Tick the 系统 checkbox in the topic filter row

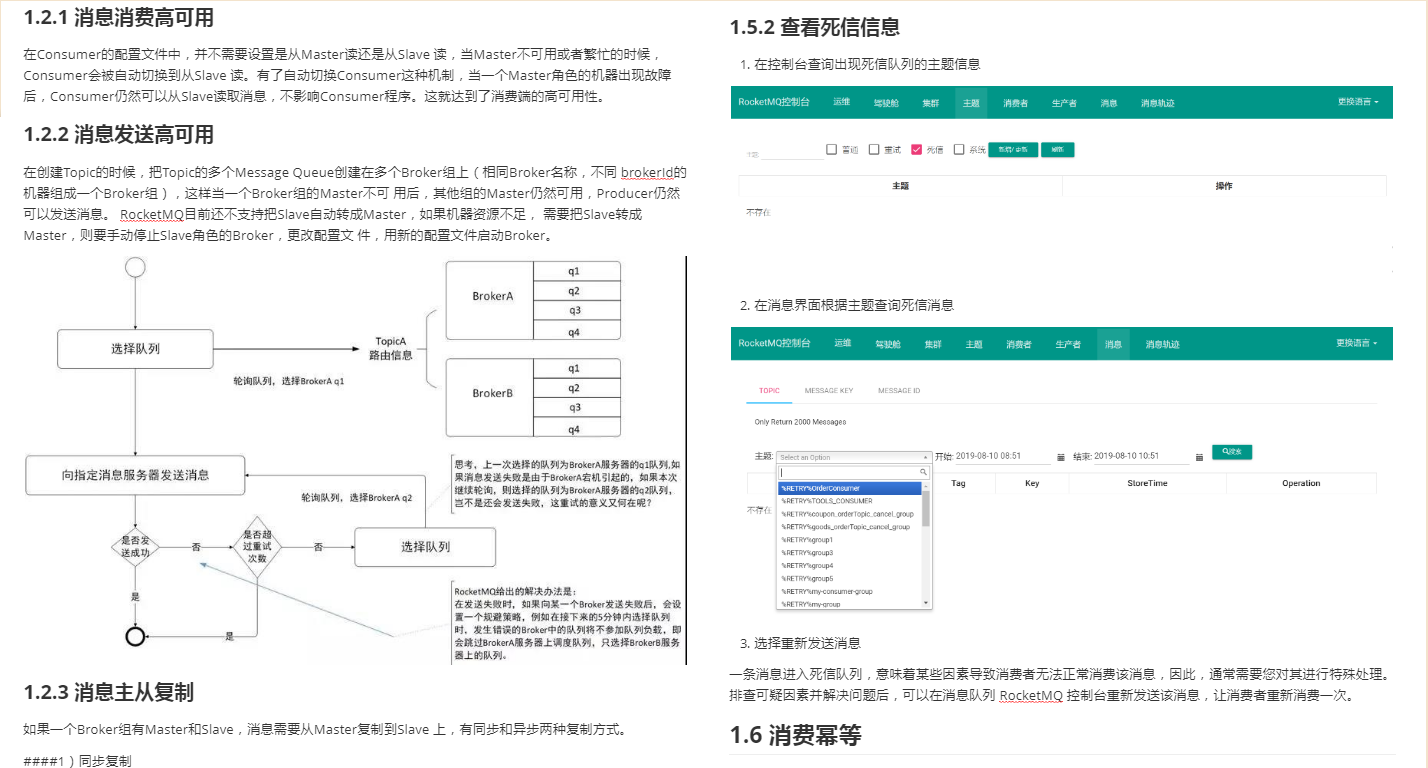tap(959, 150)
